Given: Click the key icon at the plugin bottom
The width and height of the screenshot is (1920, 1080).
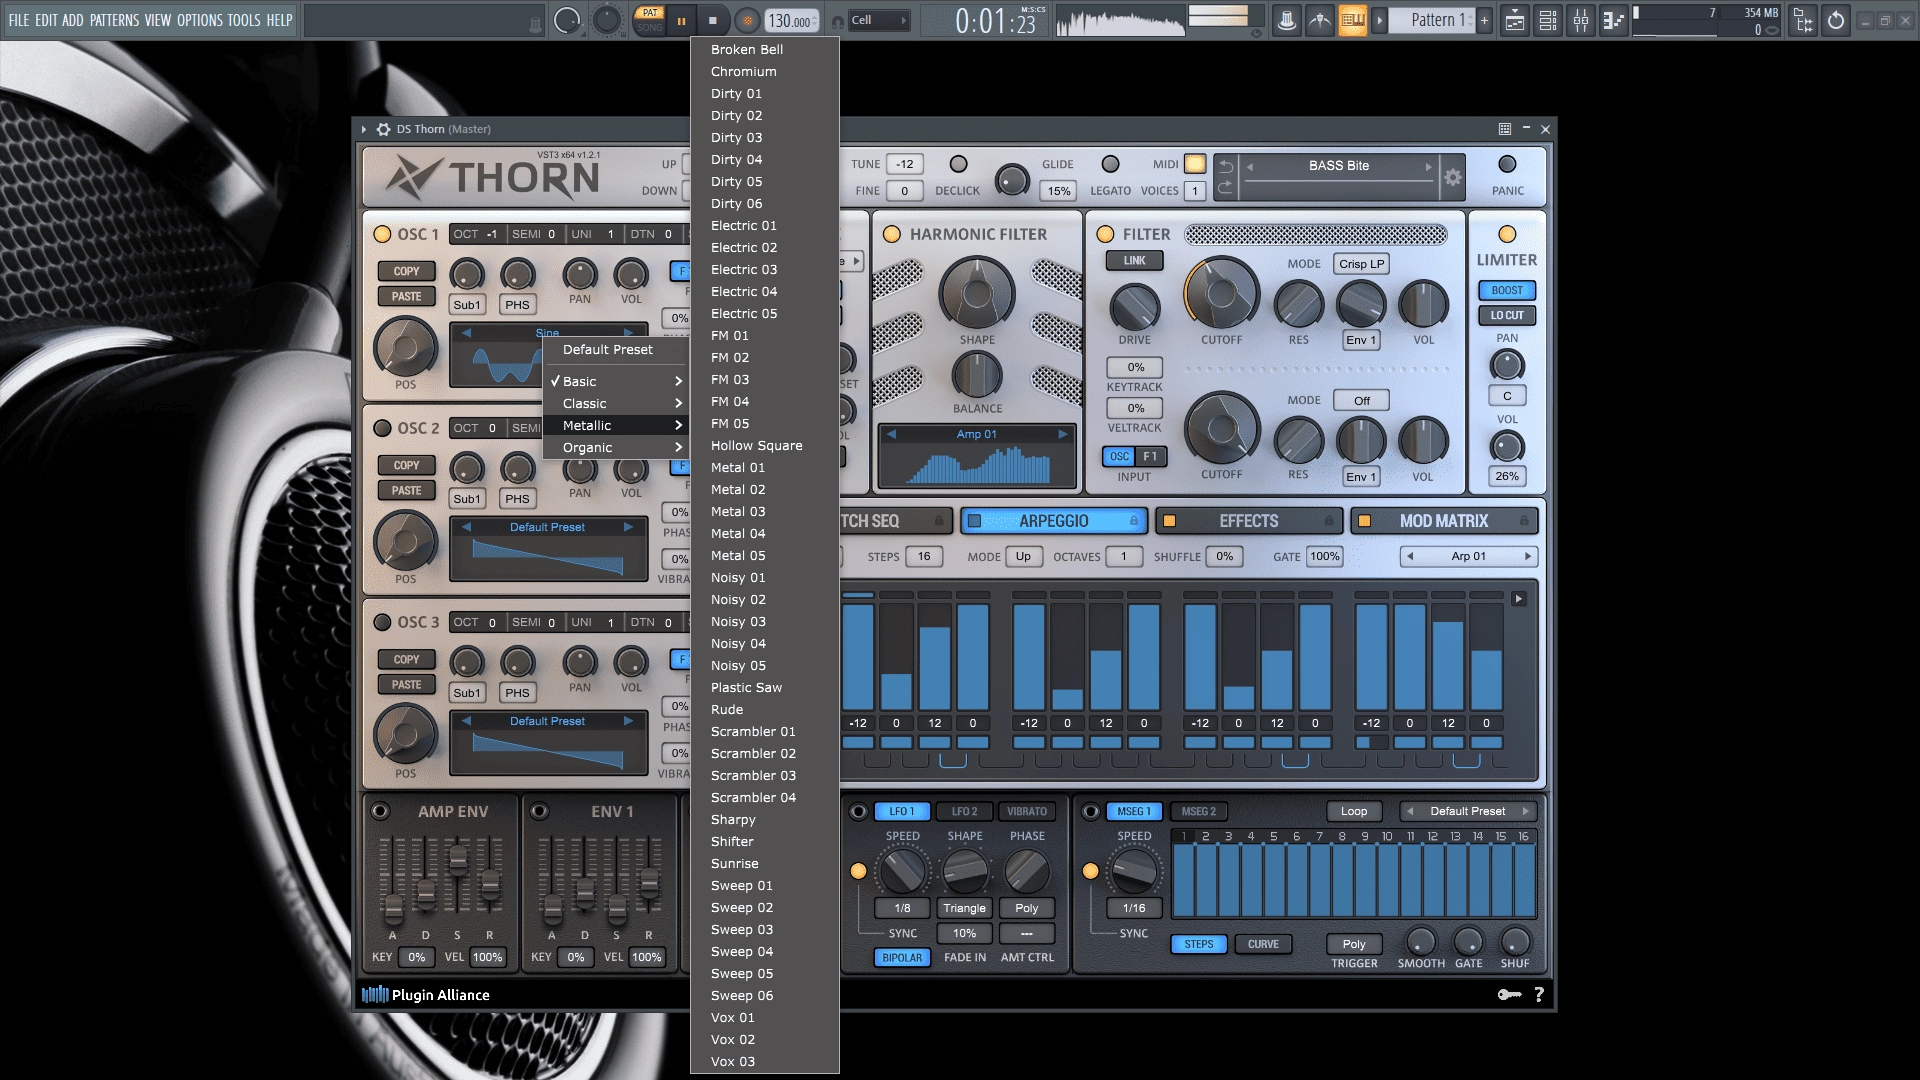Looking at the screenshot, I should pos(1509,994).
